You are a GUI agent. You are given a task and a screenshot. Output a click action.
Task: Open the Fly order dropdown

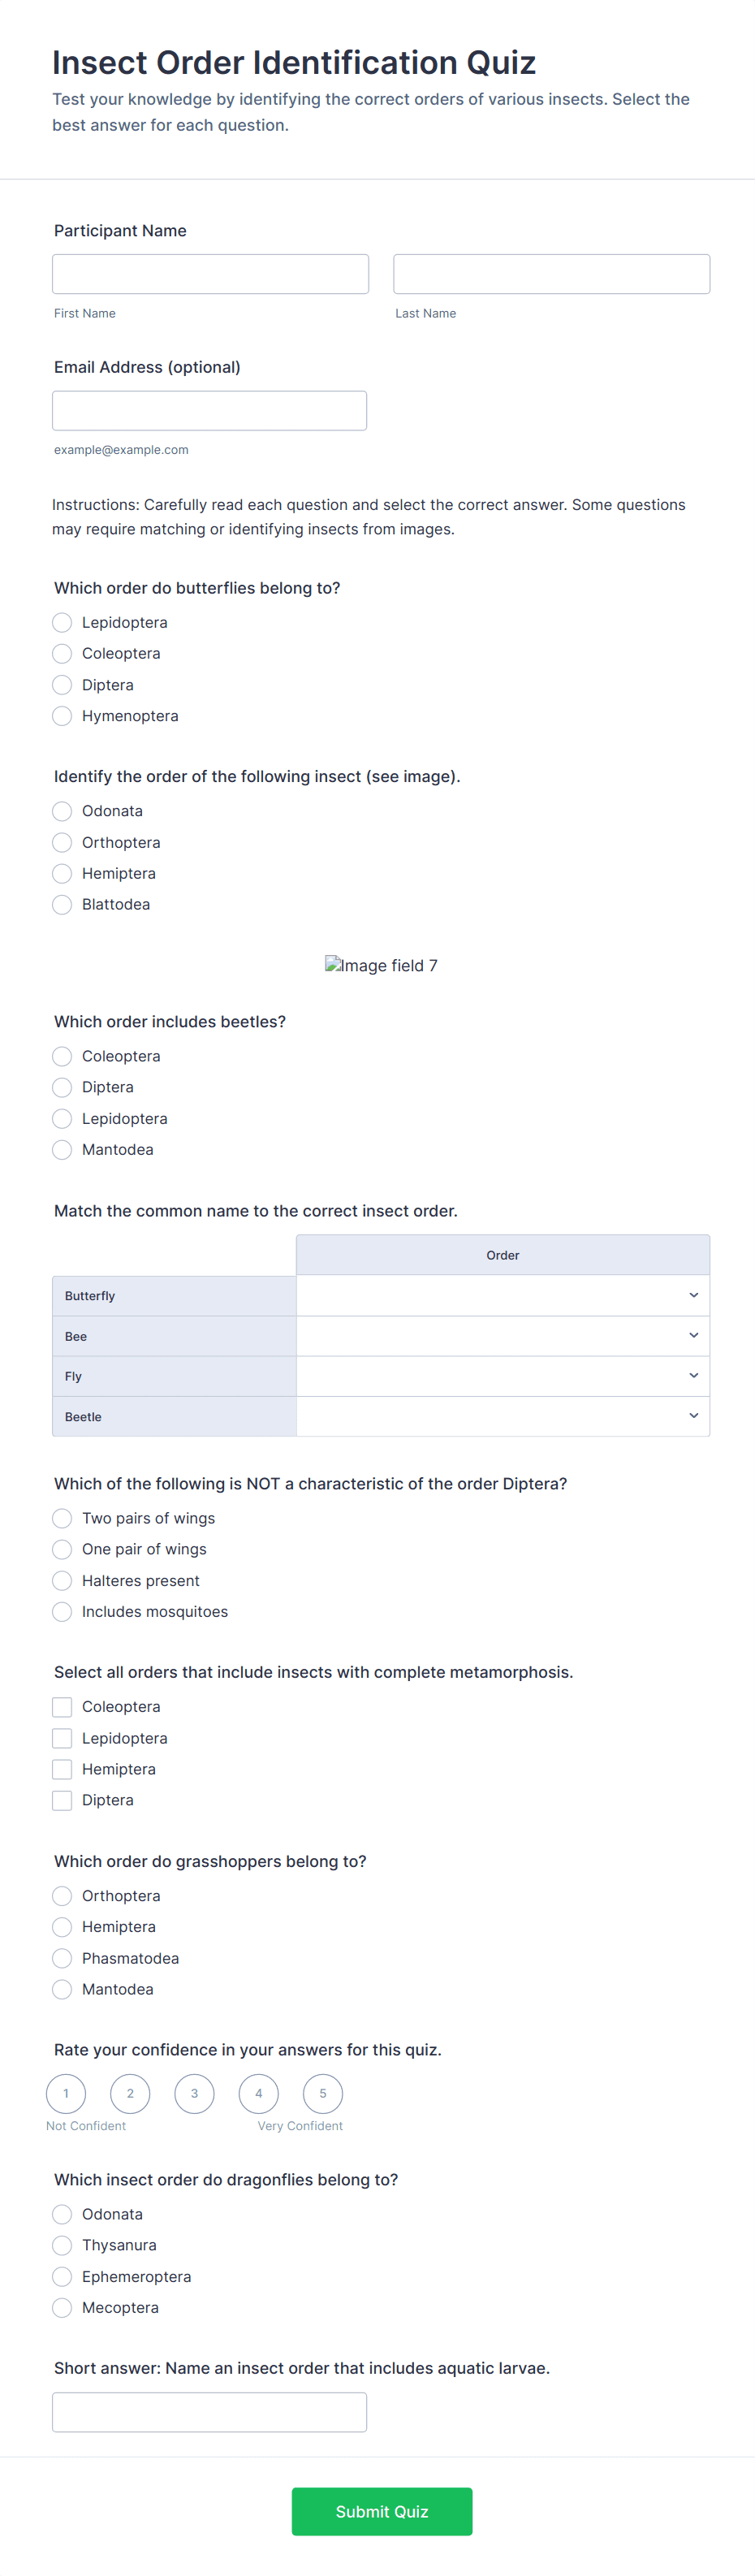502,1376
